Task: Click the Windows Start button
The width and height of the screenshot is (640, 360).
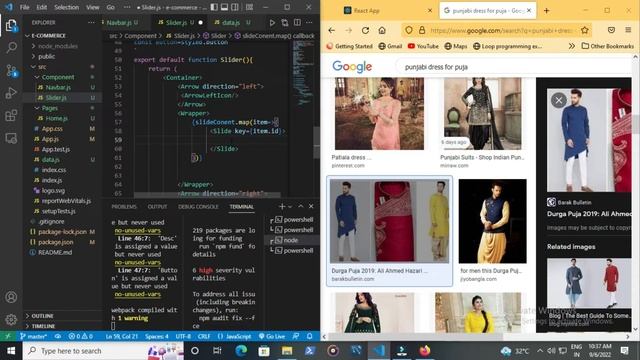Action: tap(11, 351)
